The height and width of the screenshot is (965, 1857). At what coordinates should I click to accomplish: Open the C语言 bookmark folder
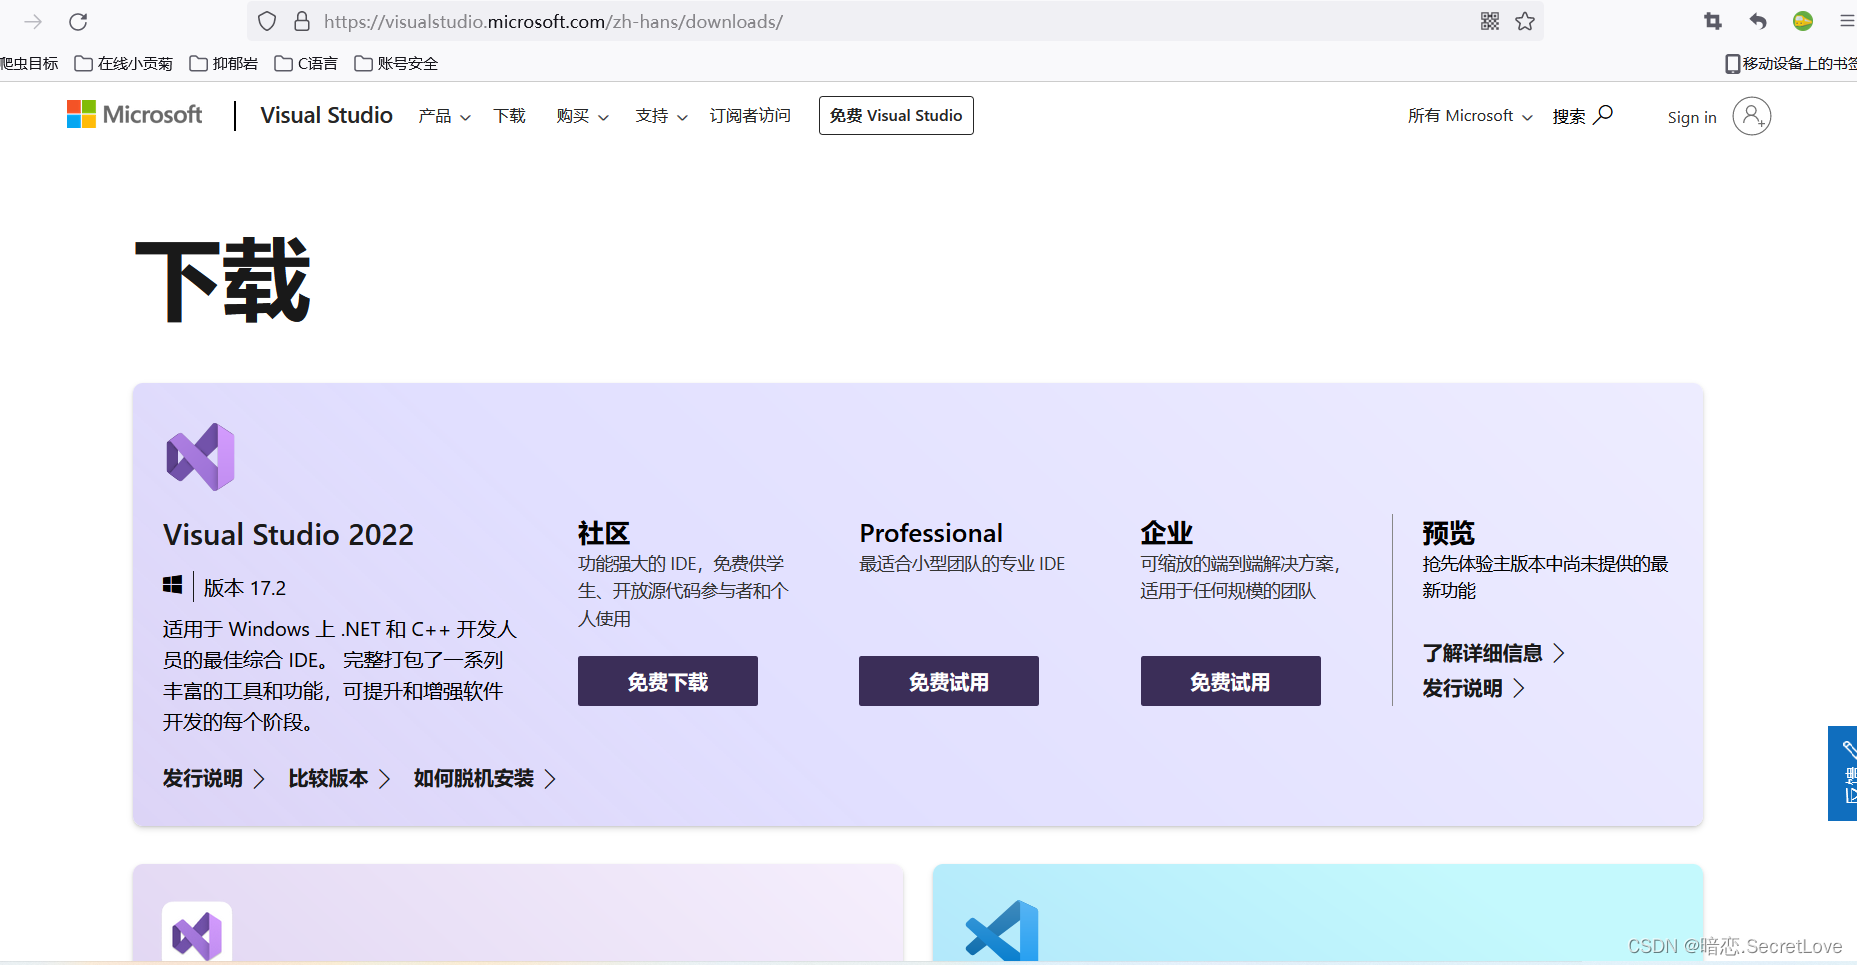tap(306, 63)
